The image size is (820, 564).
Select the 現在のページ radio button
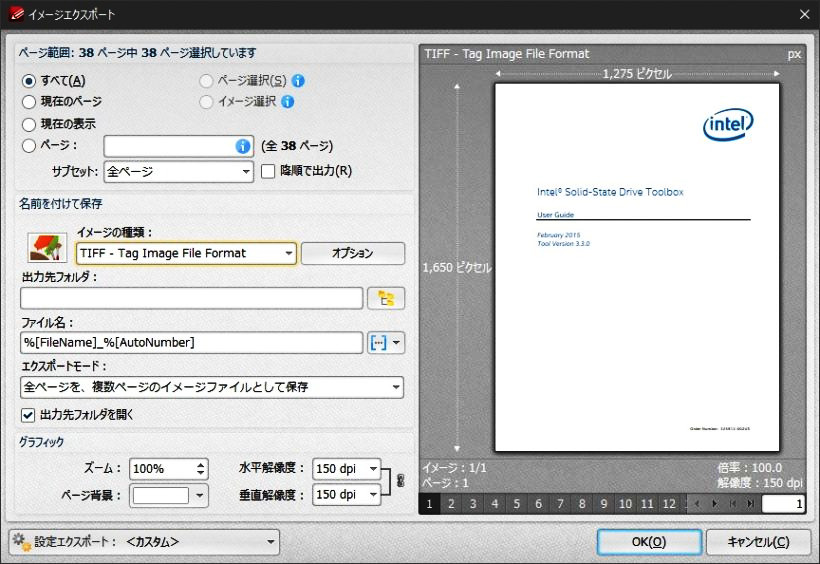(x=29, y=101)
